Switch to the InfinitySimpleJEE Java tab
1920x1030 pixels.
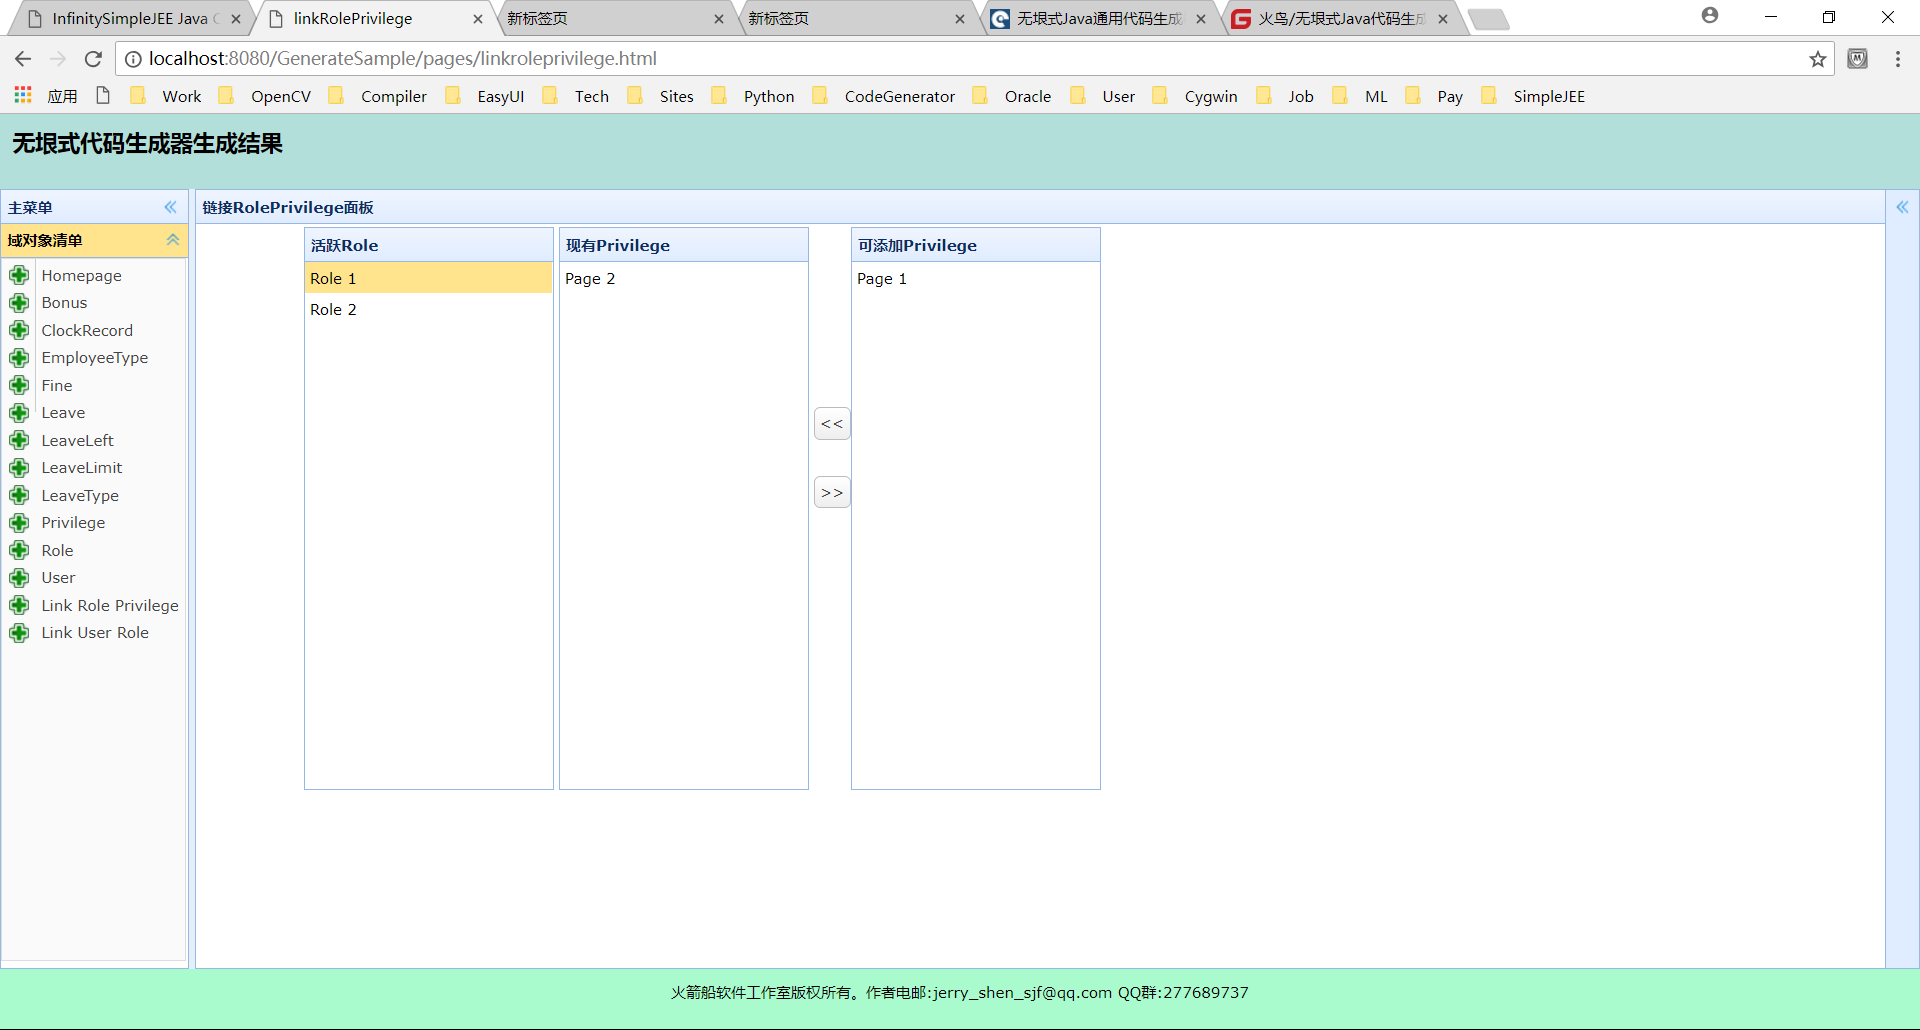(x=130, y=19)
